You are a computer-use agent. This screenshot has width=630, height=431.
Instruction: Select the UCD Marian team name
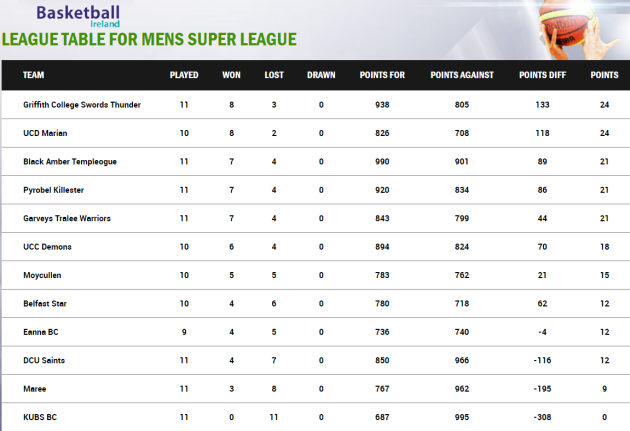tap(45, 133)
